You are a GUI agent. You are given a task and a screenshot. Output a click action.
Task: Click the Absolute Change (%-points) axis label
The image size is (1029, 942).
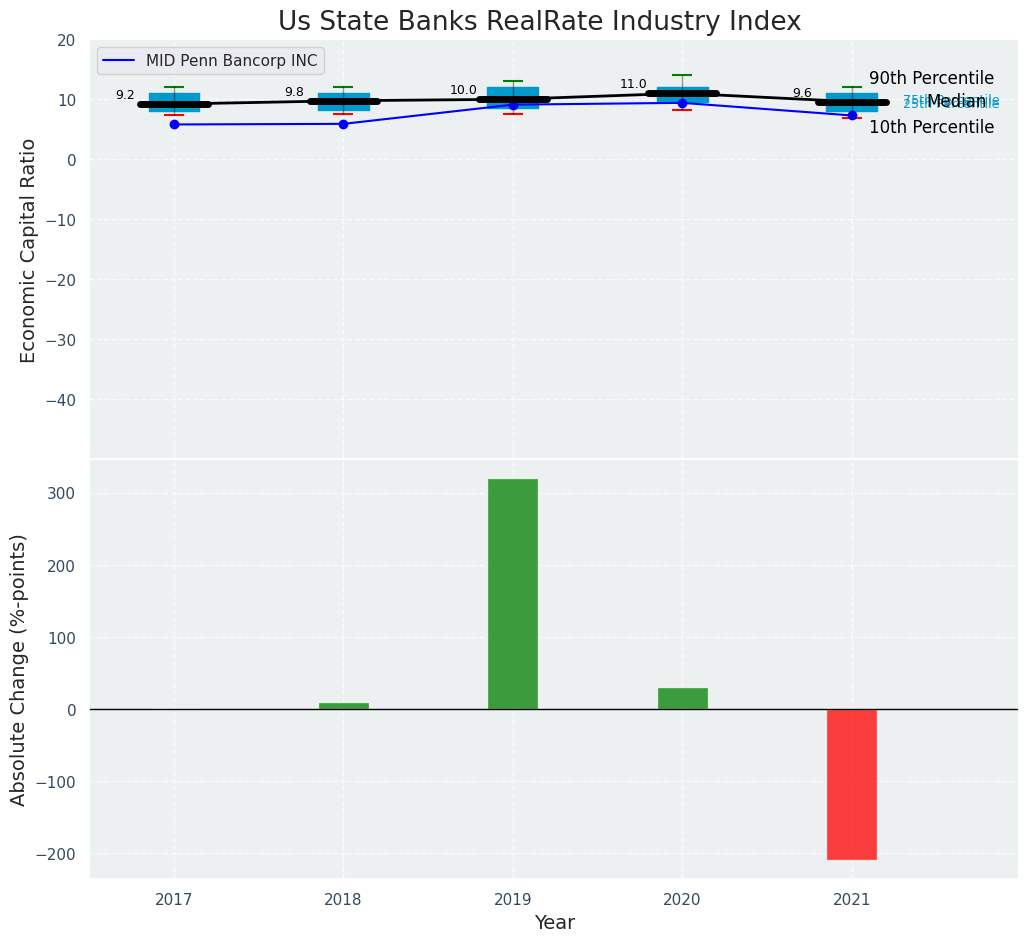19,669
